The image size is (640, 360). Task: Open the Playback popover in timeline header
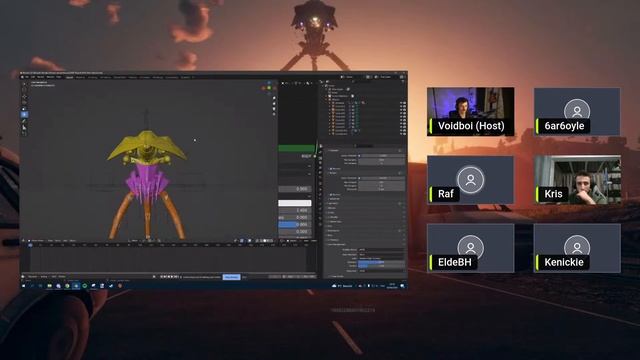[33, 276]
